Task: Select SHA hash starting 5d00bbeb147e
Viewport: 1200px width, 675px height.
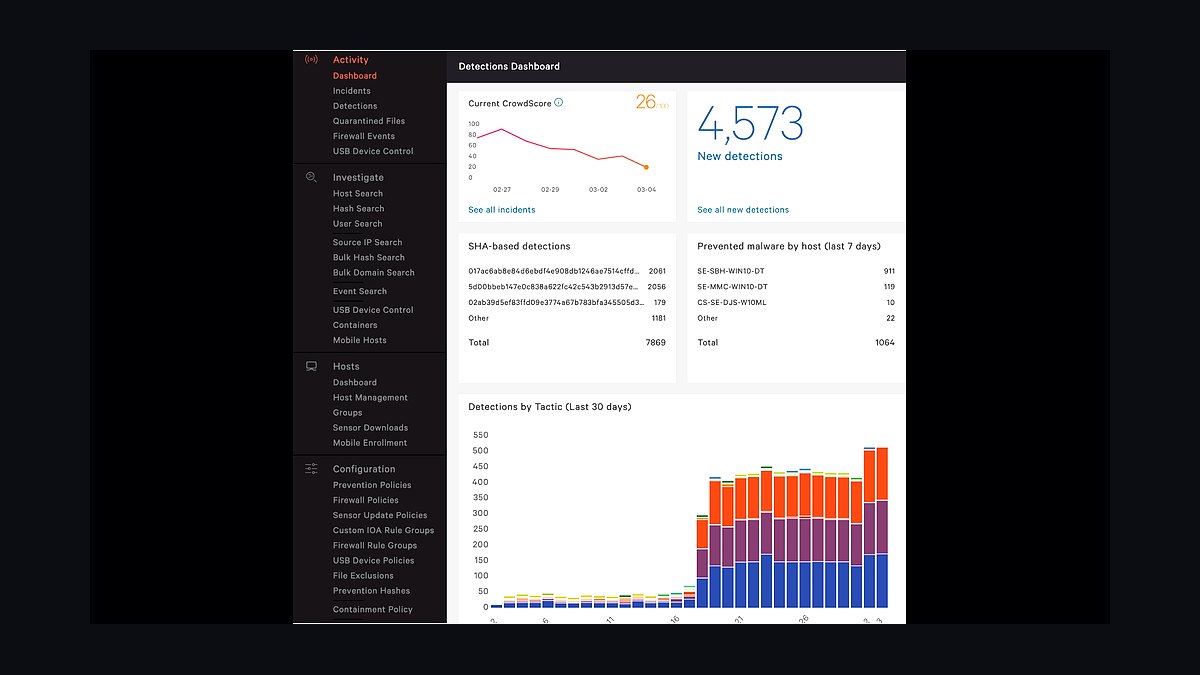Action: pos(553,287)
